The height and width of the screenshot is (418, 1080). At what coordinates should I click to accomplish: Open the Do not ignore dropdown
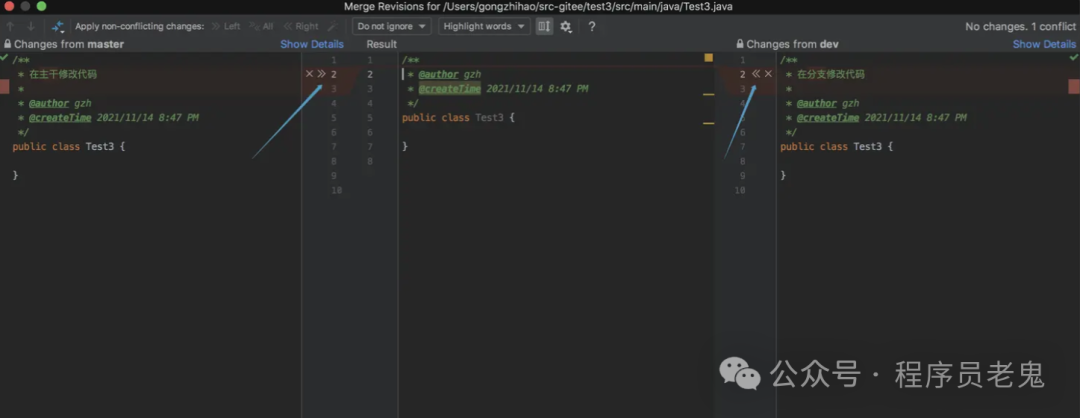(x=391, y=26)
